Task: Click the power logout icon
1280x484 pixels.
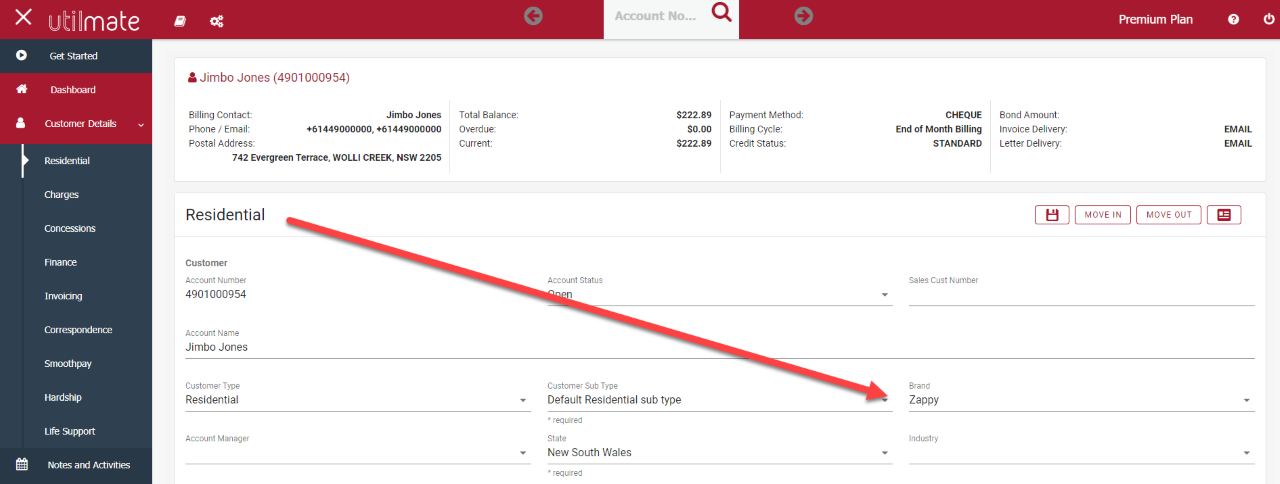Action: [1269, 20]
